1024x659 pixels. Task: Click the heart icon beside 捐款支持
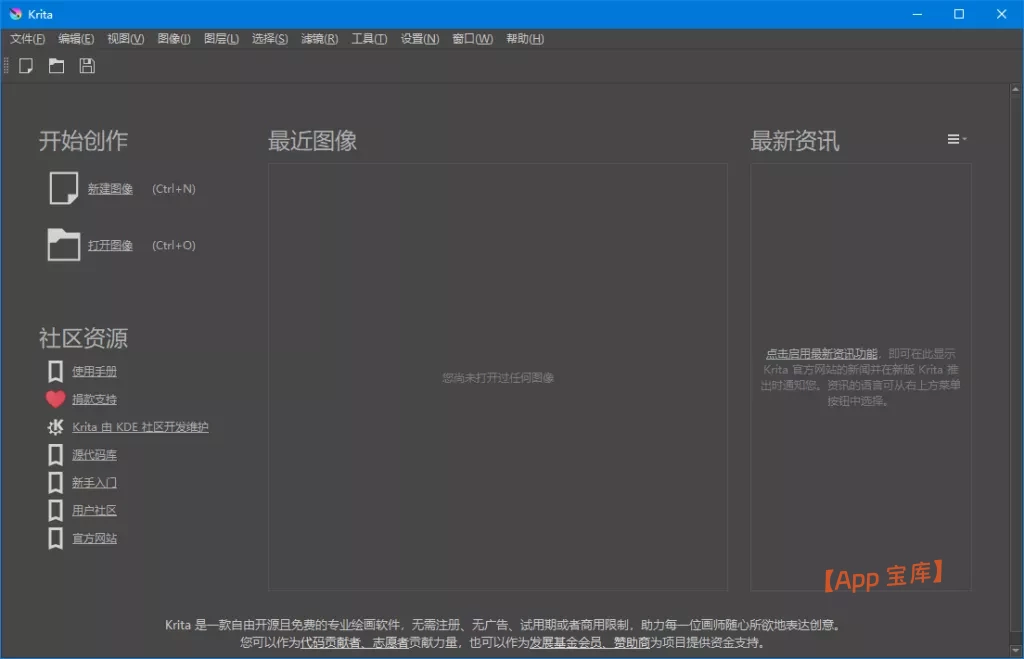[x=55, y=397]
